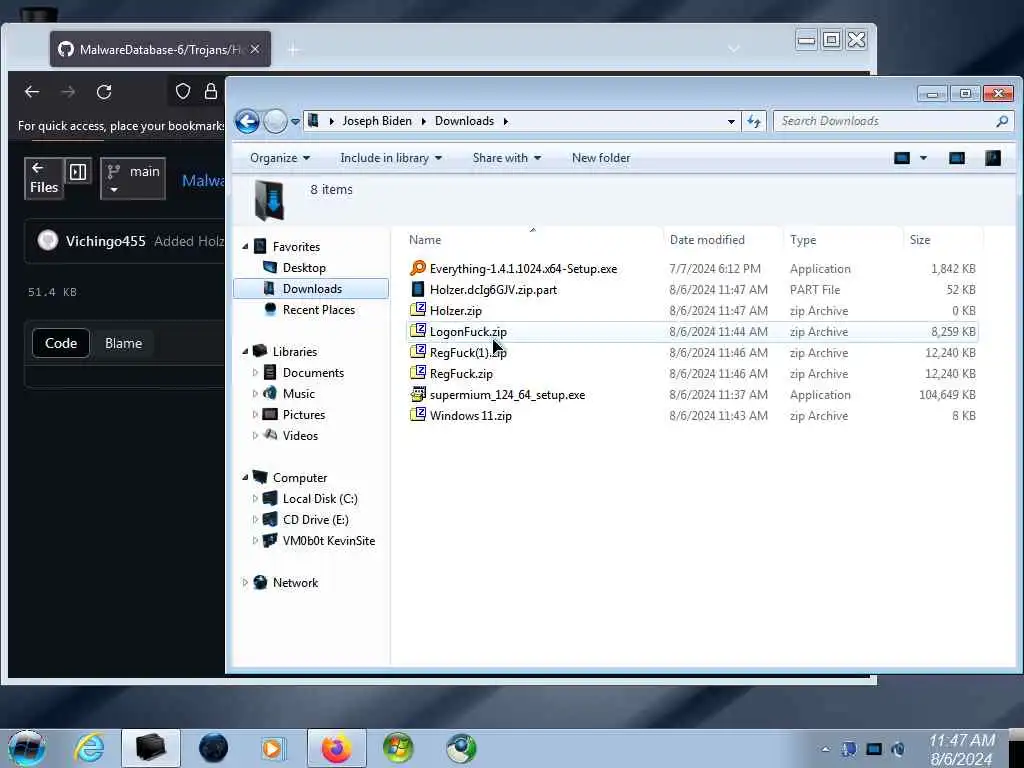
Task: Expand the arrow after Downloads in path
Action: click(505, 121)
